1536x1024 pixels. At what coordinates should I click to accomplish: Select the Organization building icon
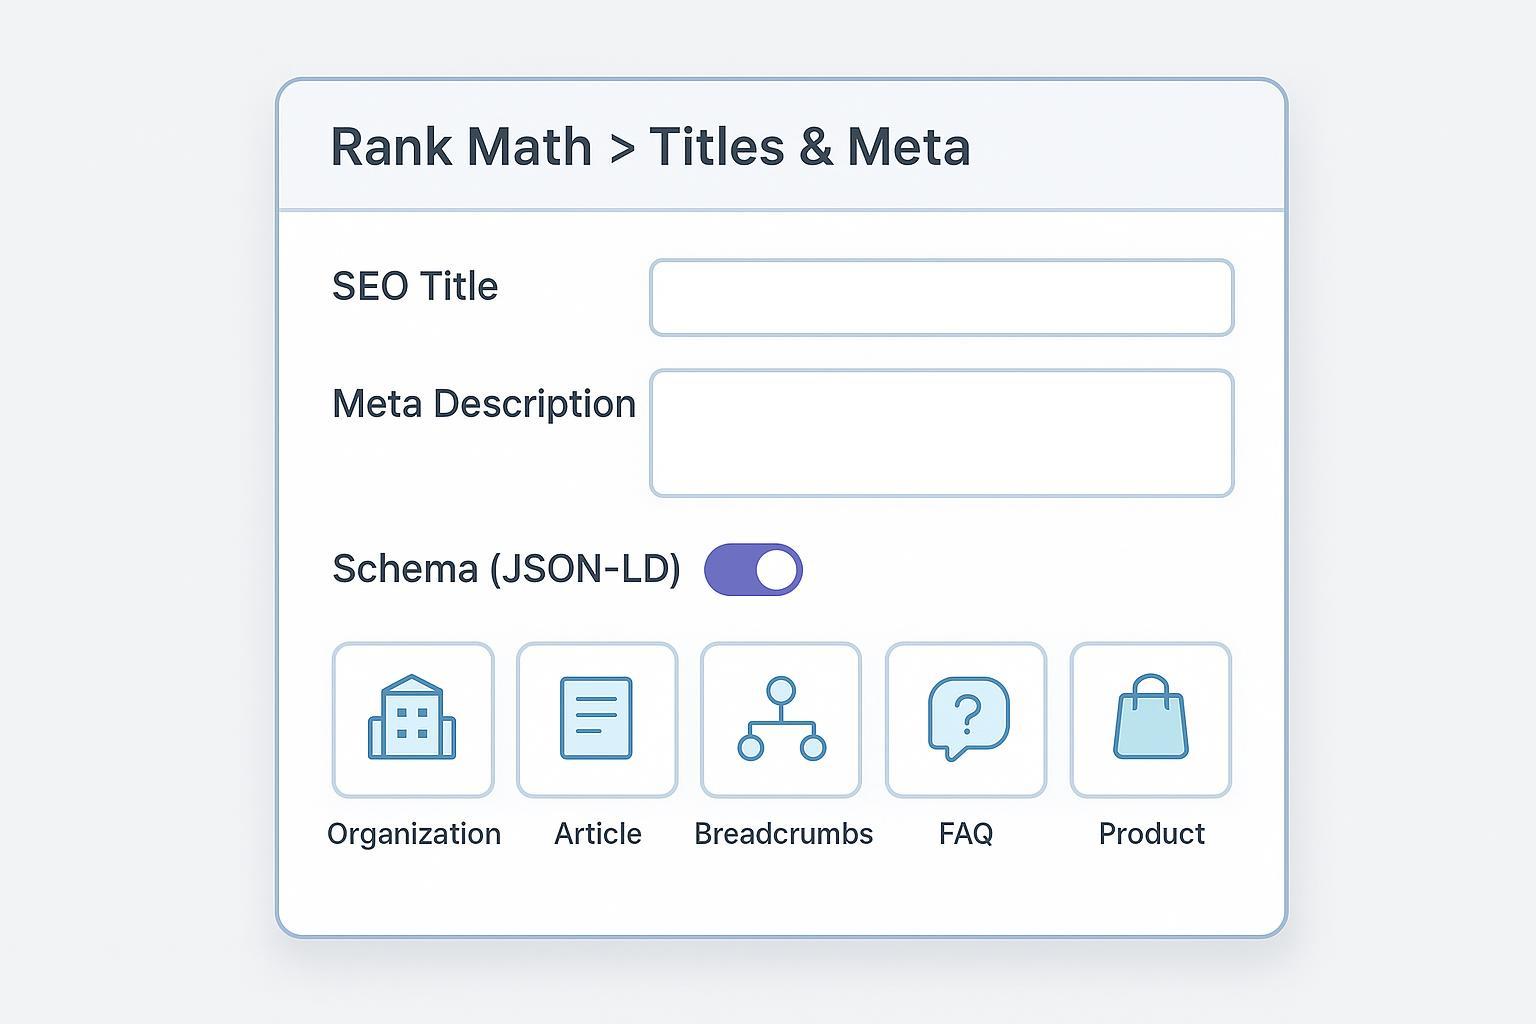(x=412, y=719)
